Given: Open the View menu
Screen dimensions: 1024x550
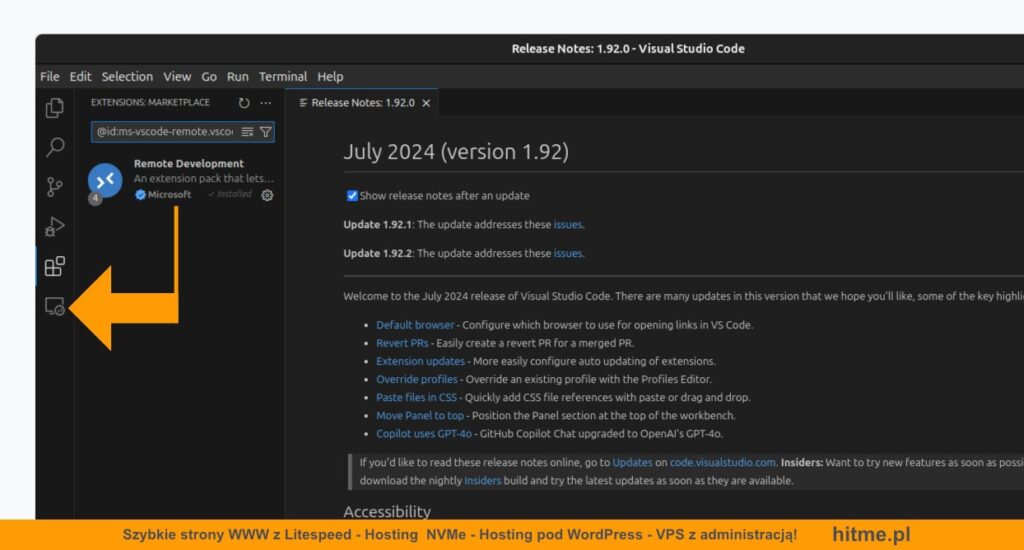Looking at the screenshot, I should tap(177, 76).
